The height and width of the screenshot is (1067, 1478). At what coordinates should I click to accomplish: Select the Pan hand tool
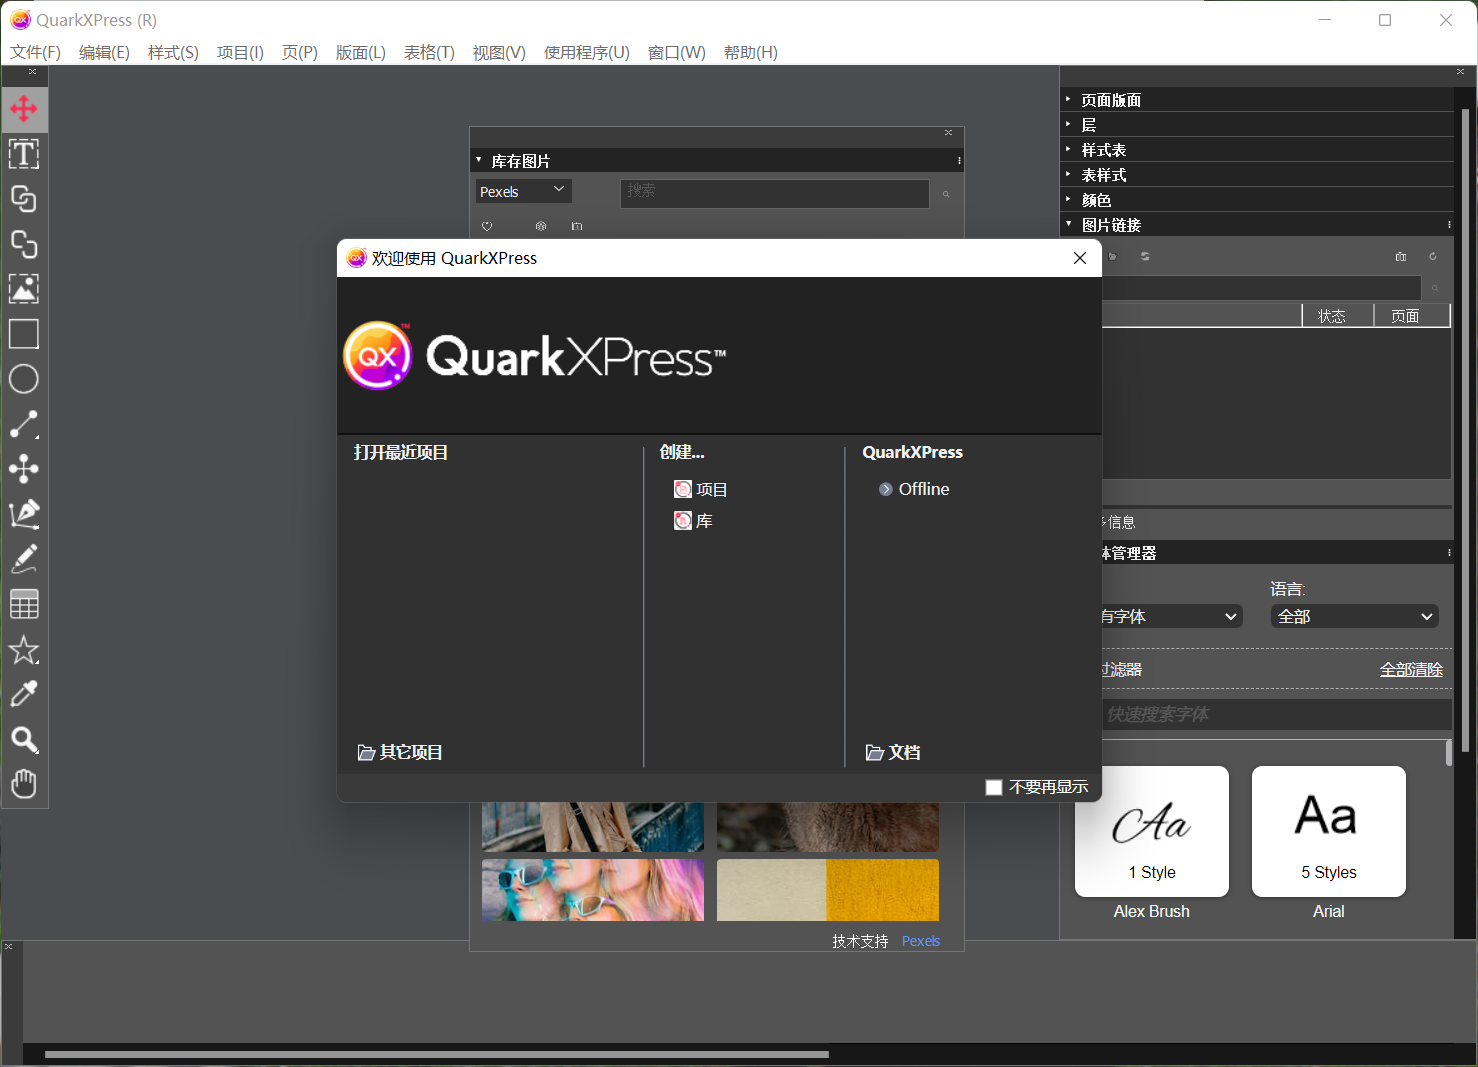click(x=24, y=784)
